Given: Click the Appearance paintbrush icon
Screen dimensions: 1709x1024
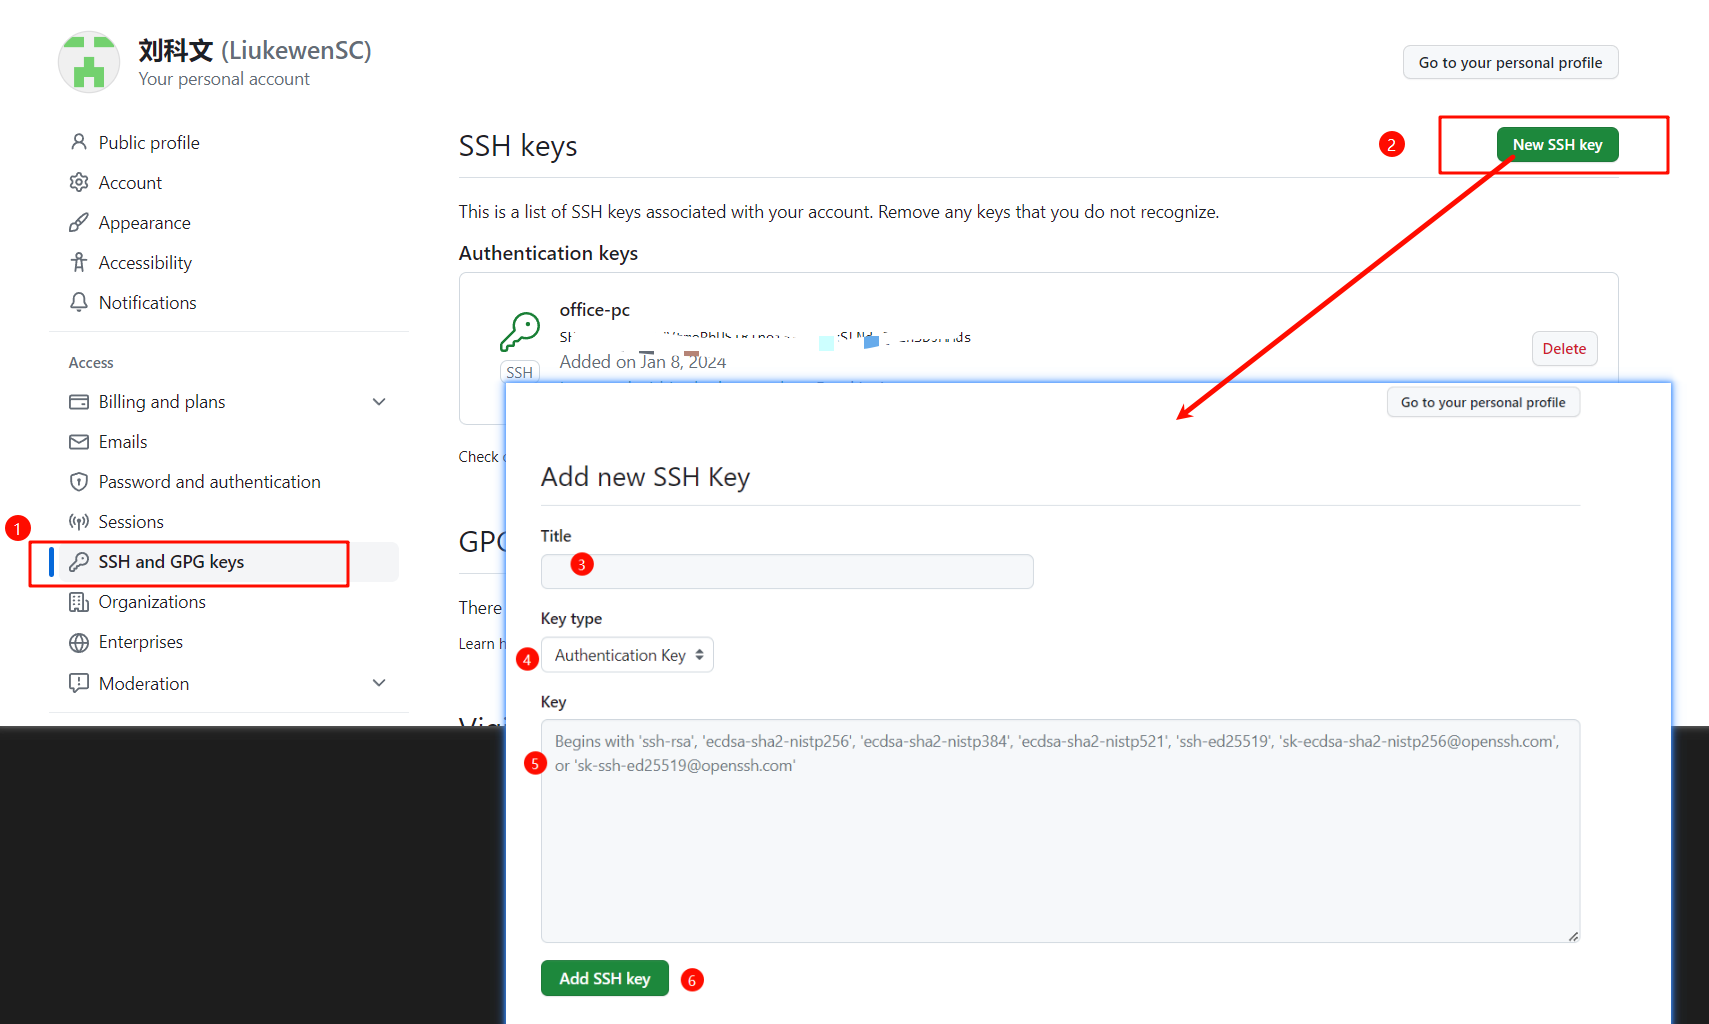Looking at the screenshot, I should click(x=79, y=222).
